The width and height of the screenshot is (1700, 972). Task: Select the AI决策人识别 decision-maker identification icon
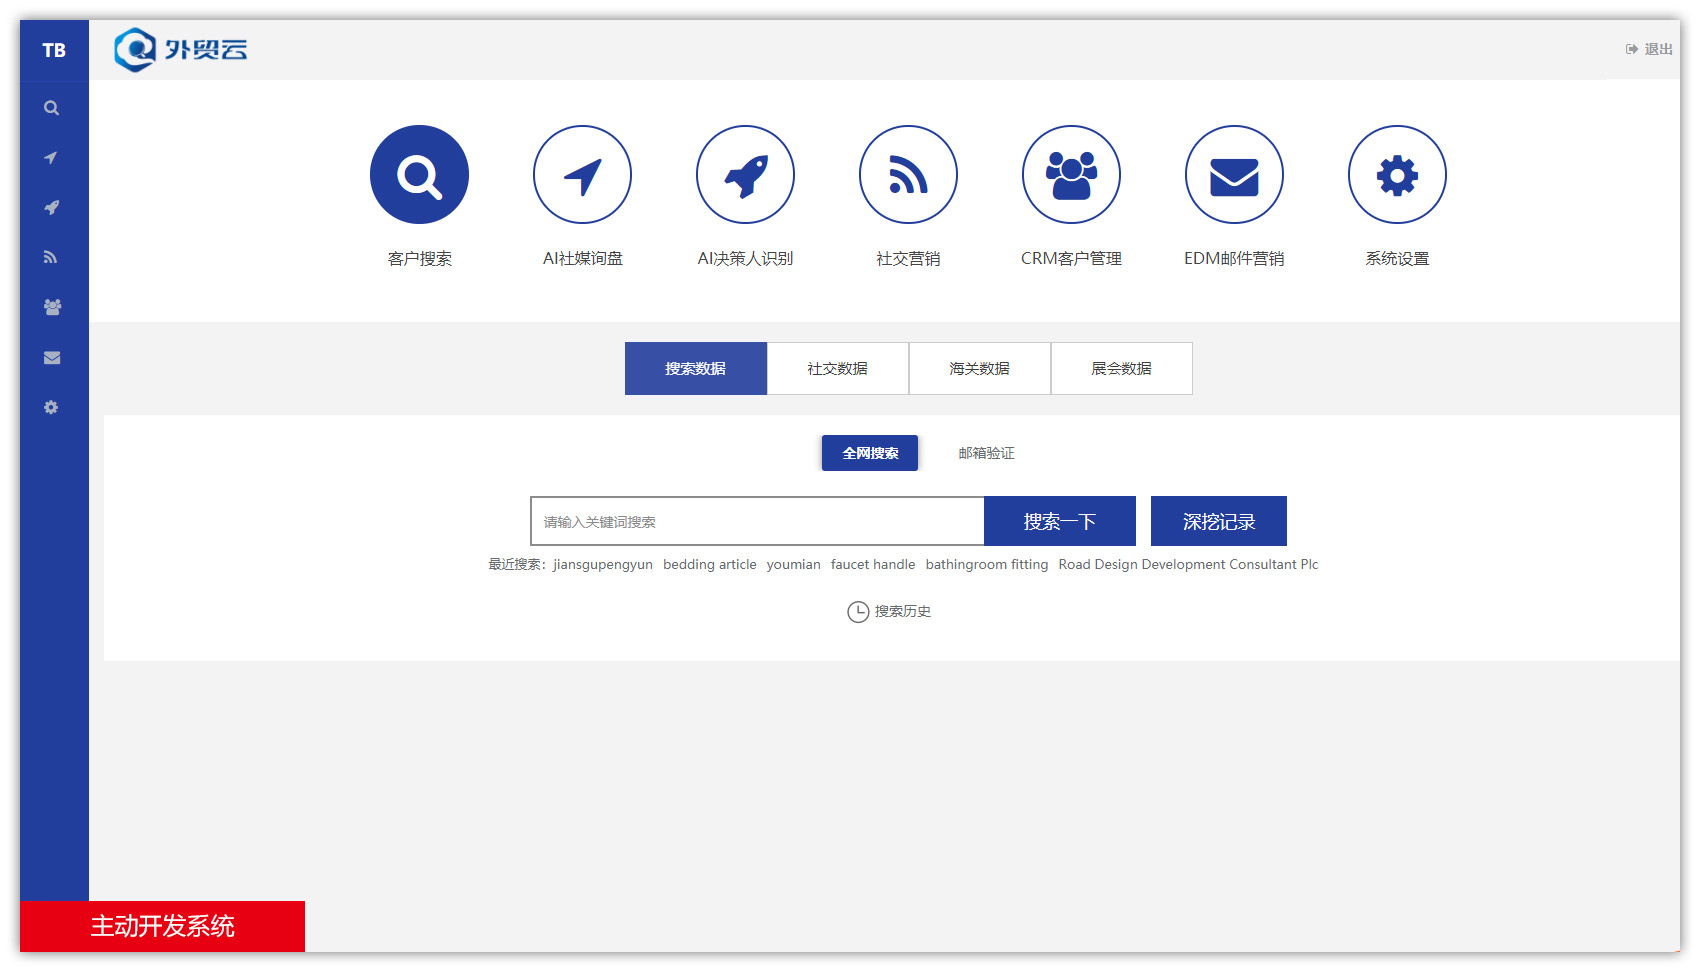tap(745, 174)
